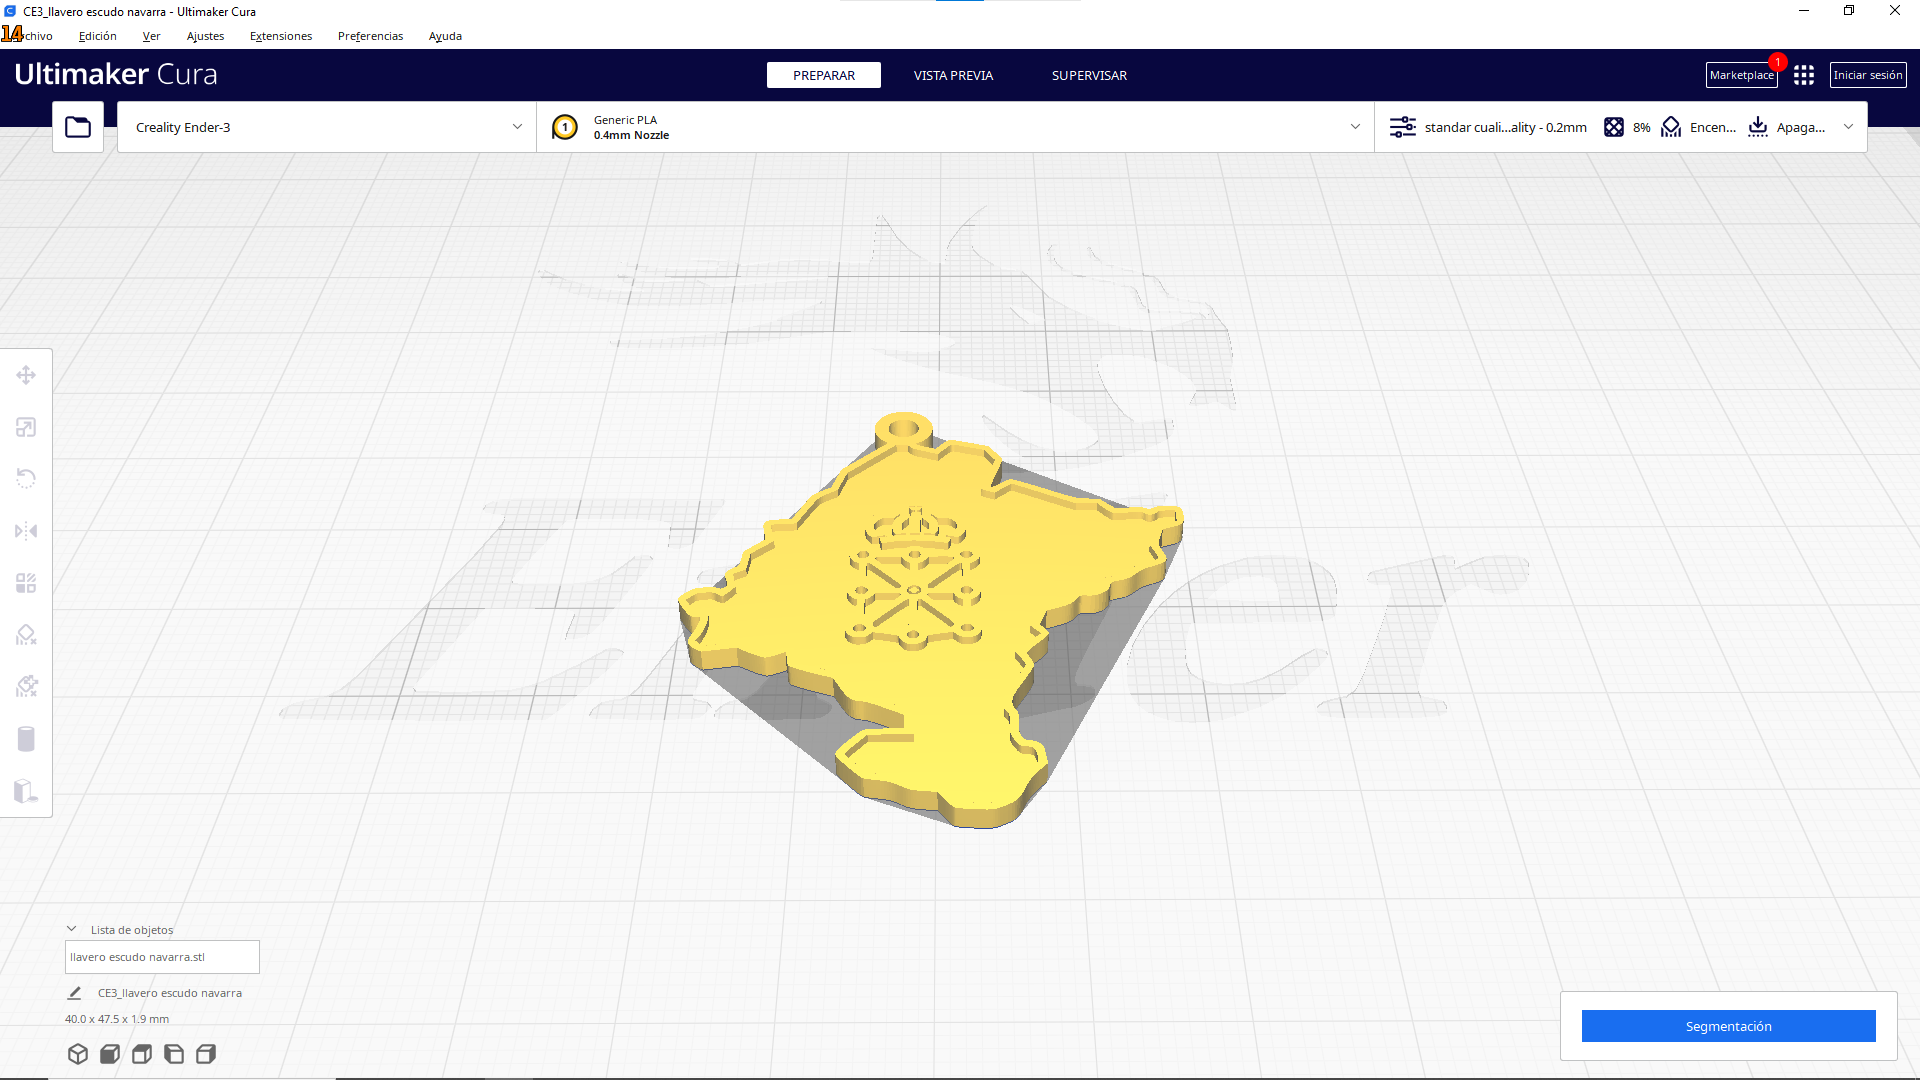Select the Scale tool icon
This screenshot has height=1080, width=1920.
coord(26,427)
